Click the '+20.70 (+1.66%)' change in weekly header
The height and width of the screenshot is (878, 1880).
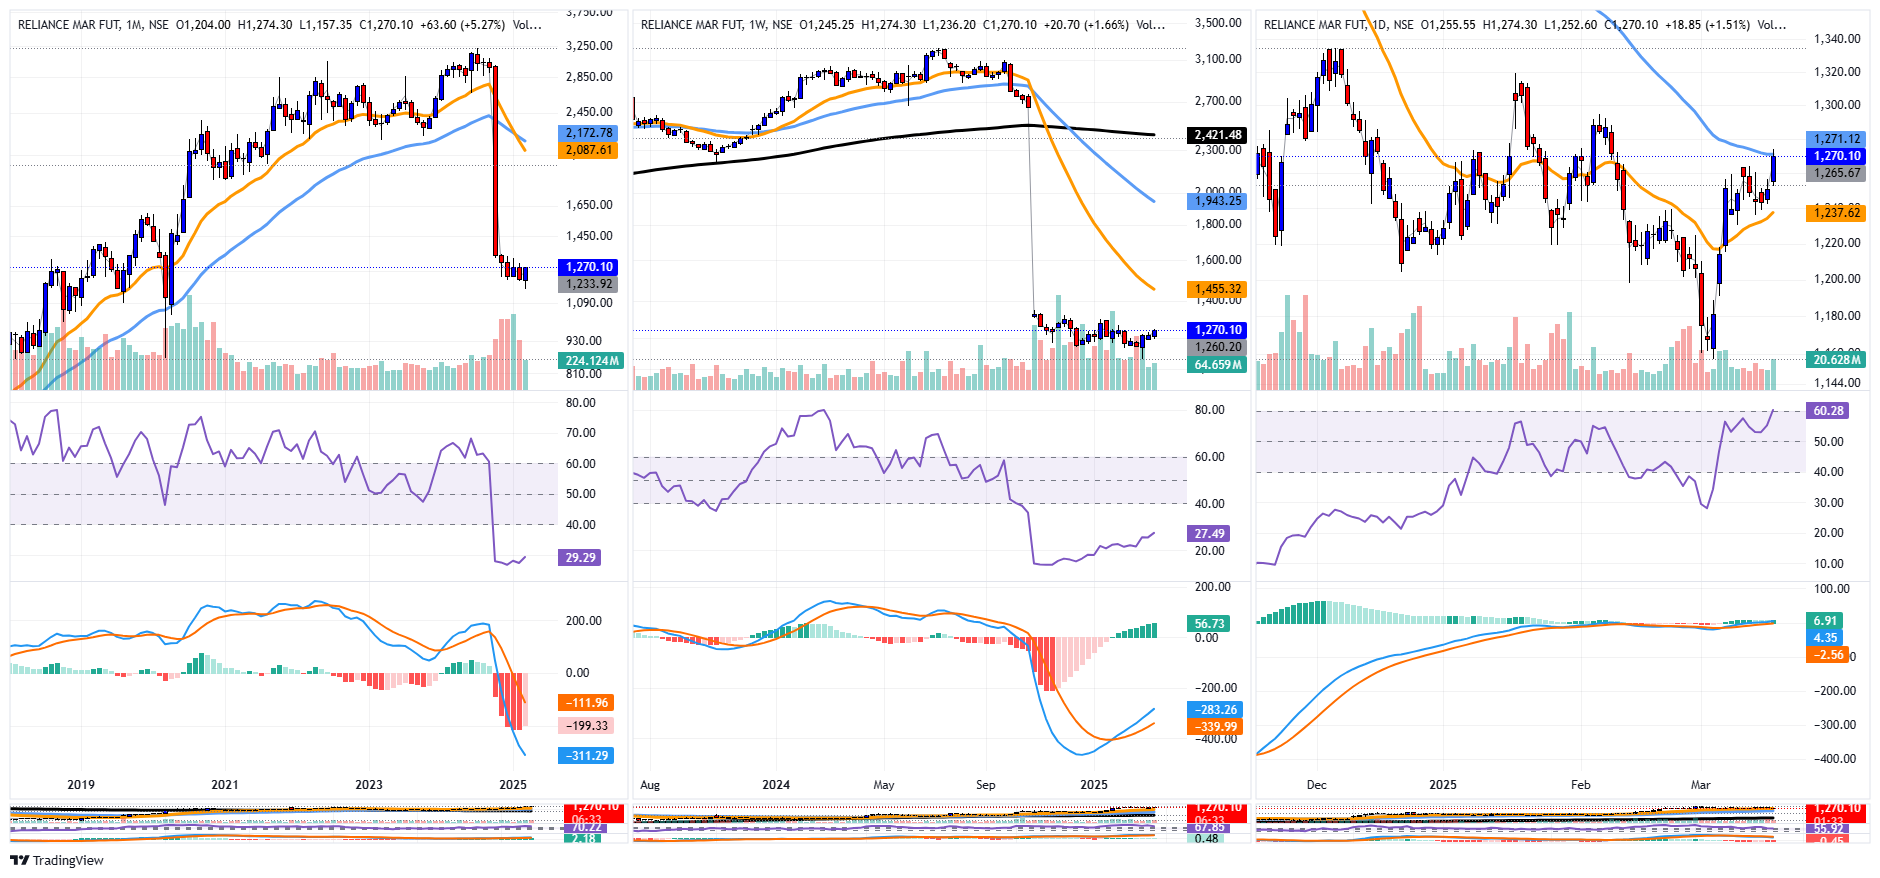1086,25
